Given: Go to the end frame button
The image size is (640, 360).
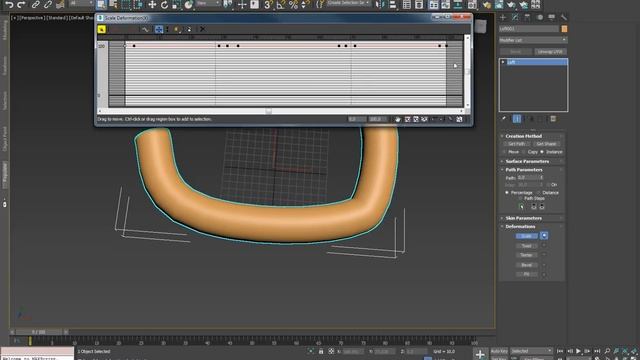Looking at the screenshot, I should pyautogui.click(x=597, y=351).
